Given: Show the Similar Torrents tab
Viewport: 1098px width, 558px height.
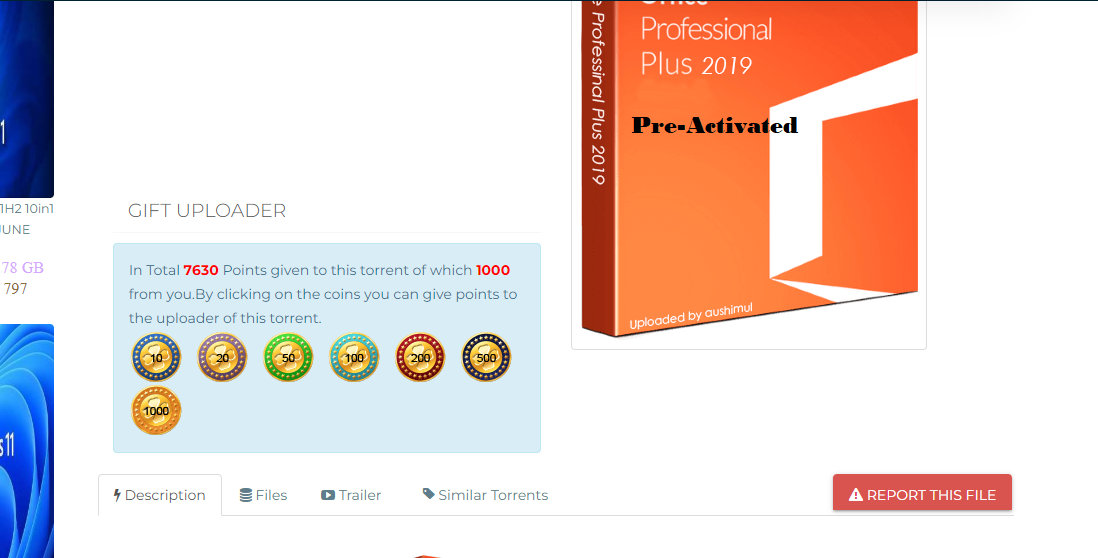Looking at the screenshot, I should 485,495.
